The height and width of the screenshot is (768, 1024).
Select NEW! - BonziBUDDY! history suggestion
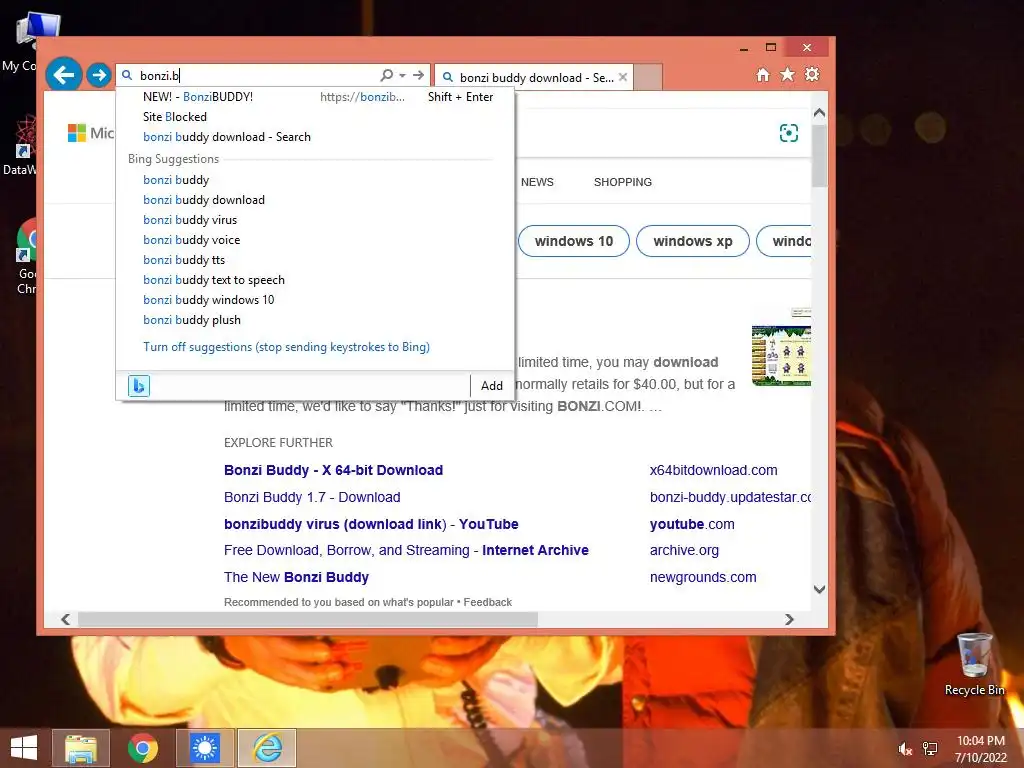315,97
